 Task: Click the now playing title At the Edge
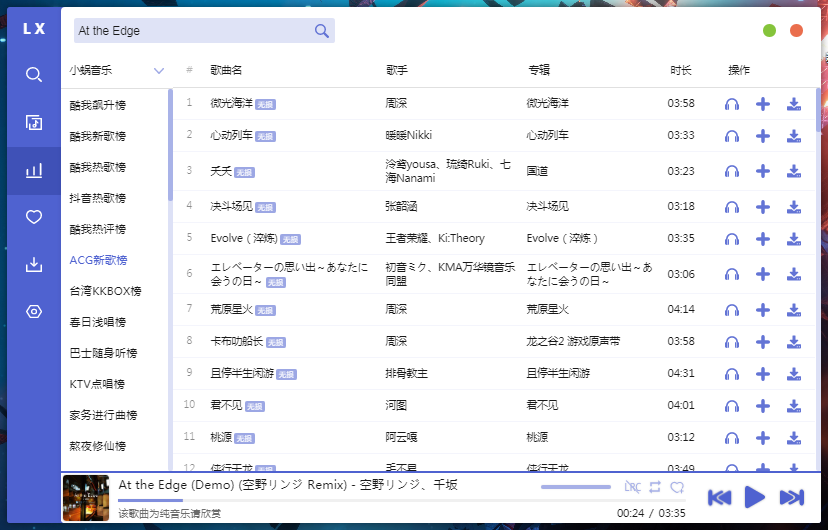[x=288, y=485]
